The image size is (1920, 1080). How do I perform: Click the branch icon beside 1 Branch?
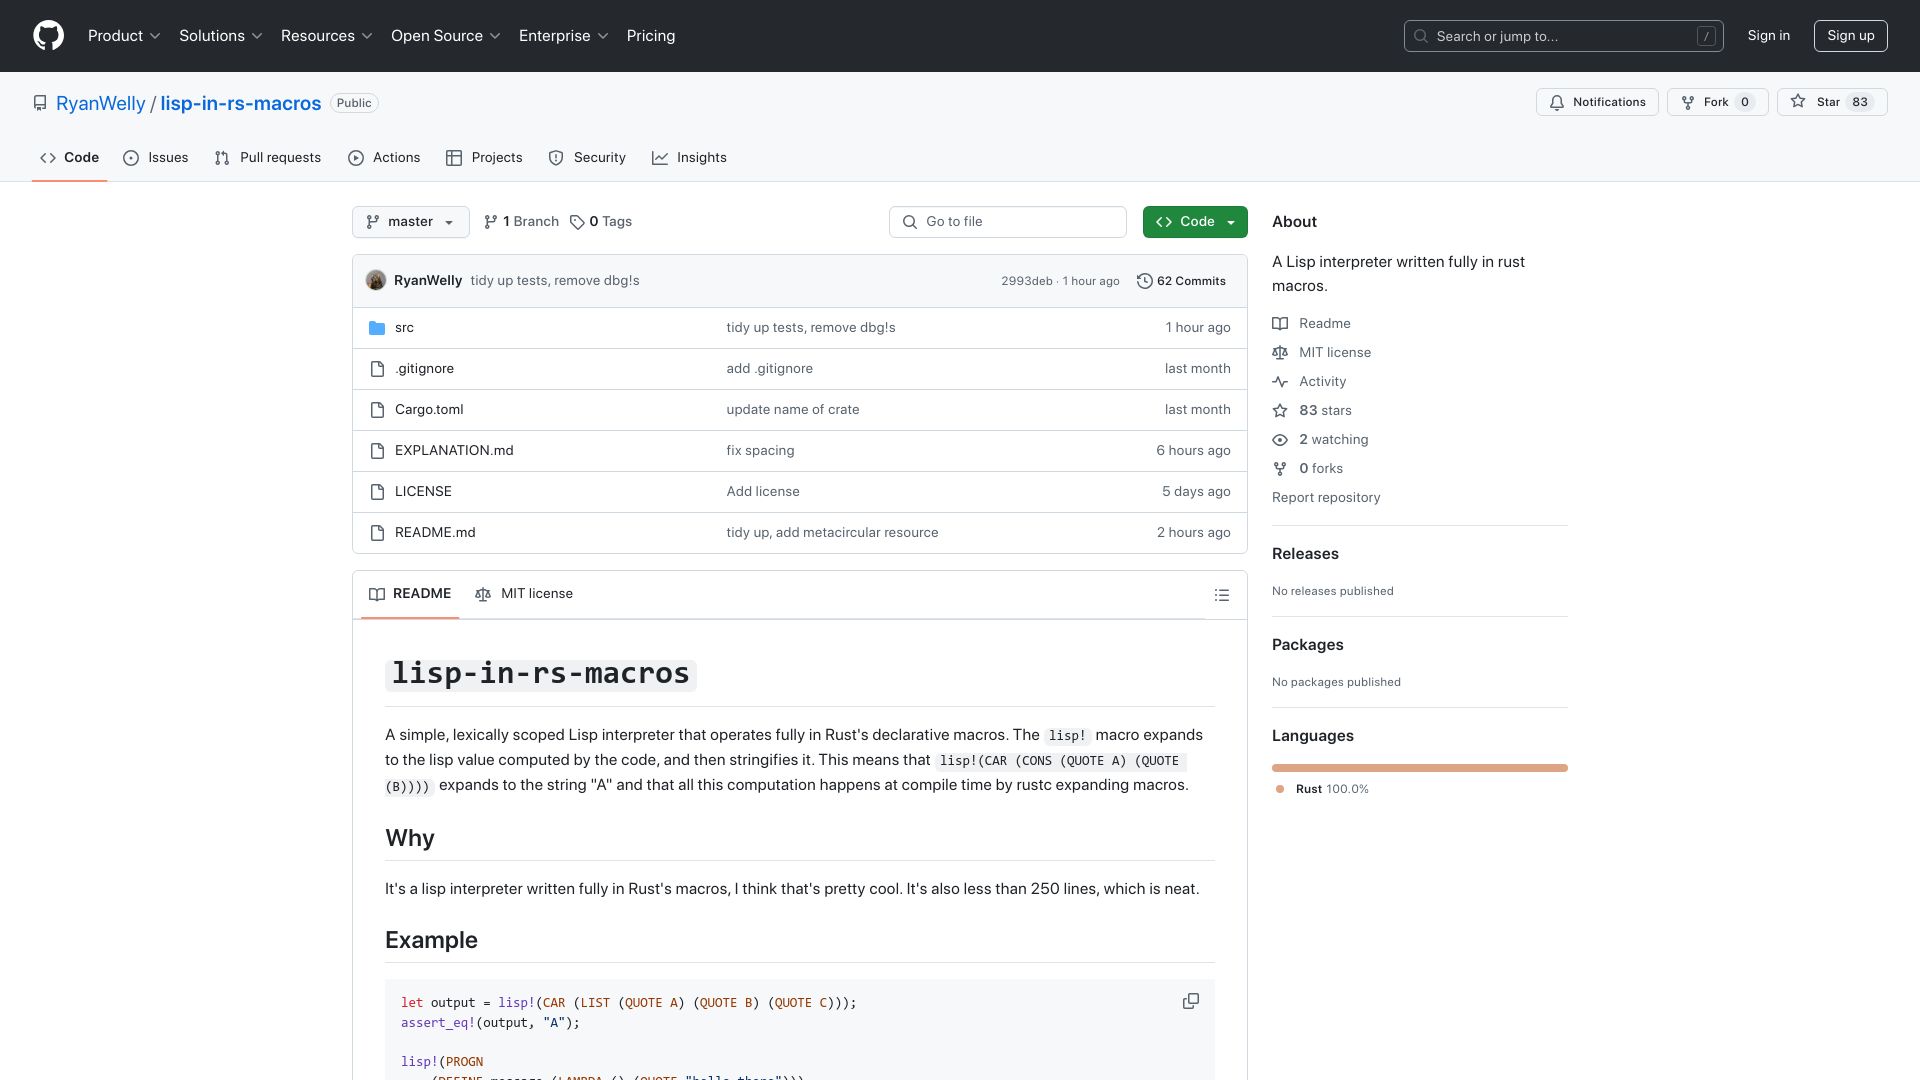(490, 222)
